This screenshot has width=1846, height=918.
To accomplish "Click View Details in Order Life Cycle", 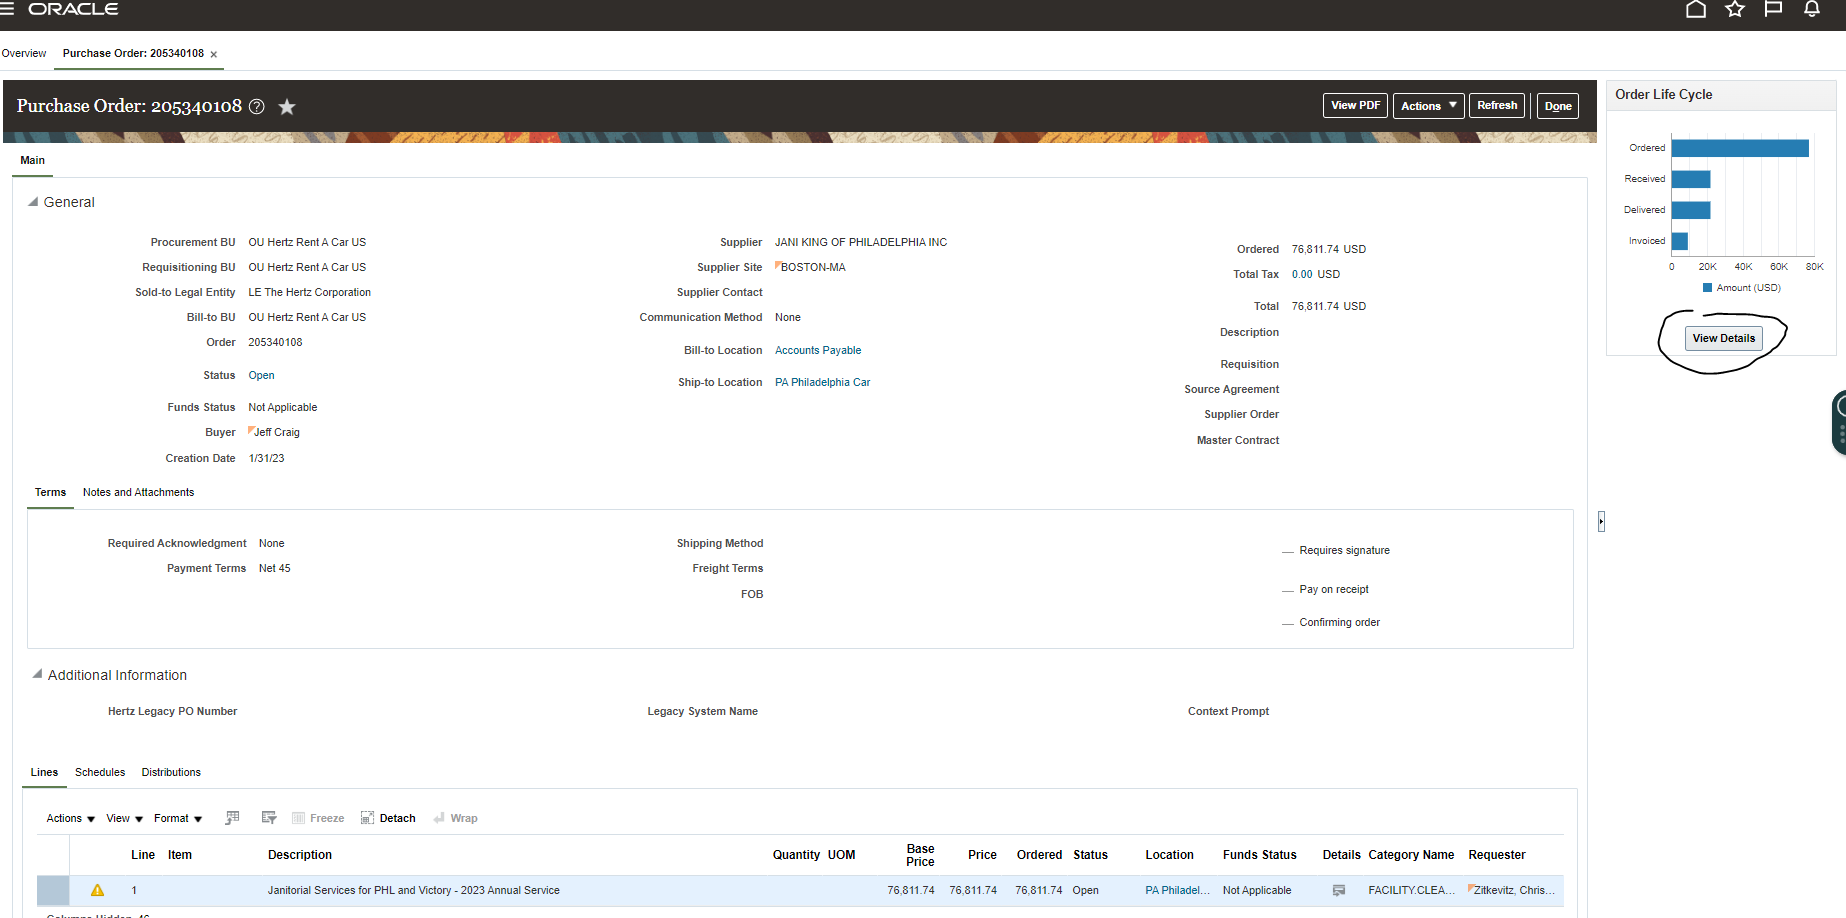I will coord(1723,338).
